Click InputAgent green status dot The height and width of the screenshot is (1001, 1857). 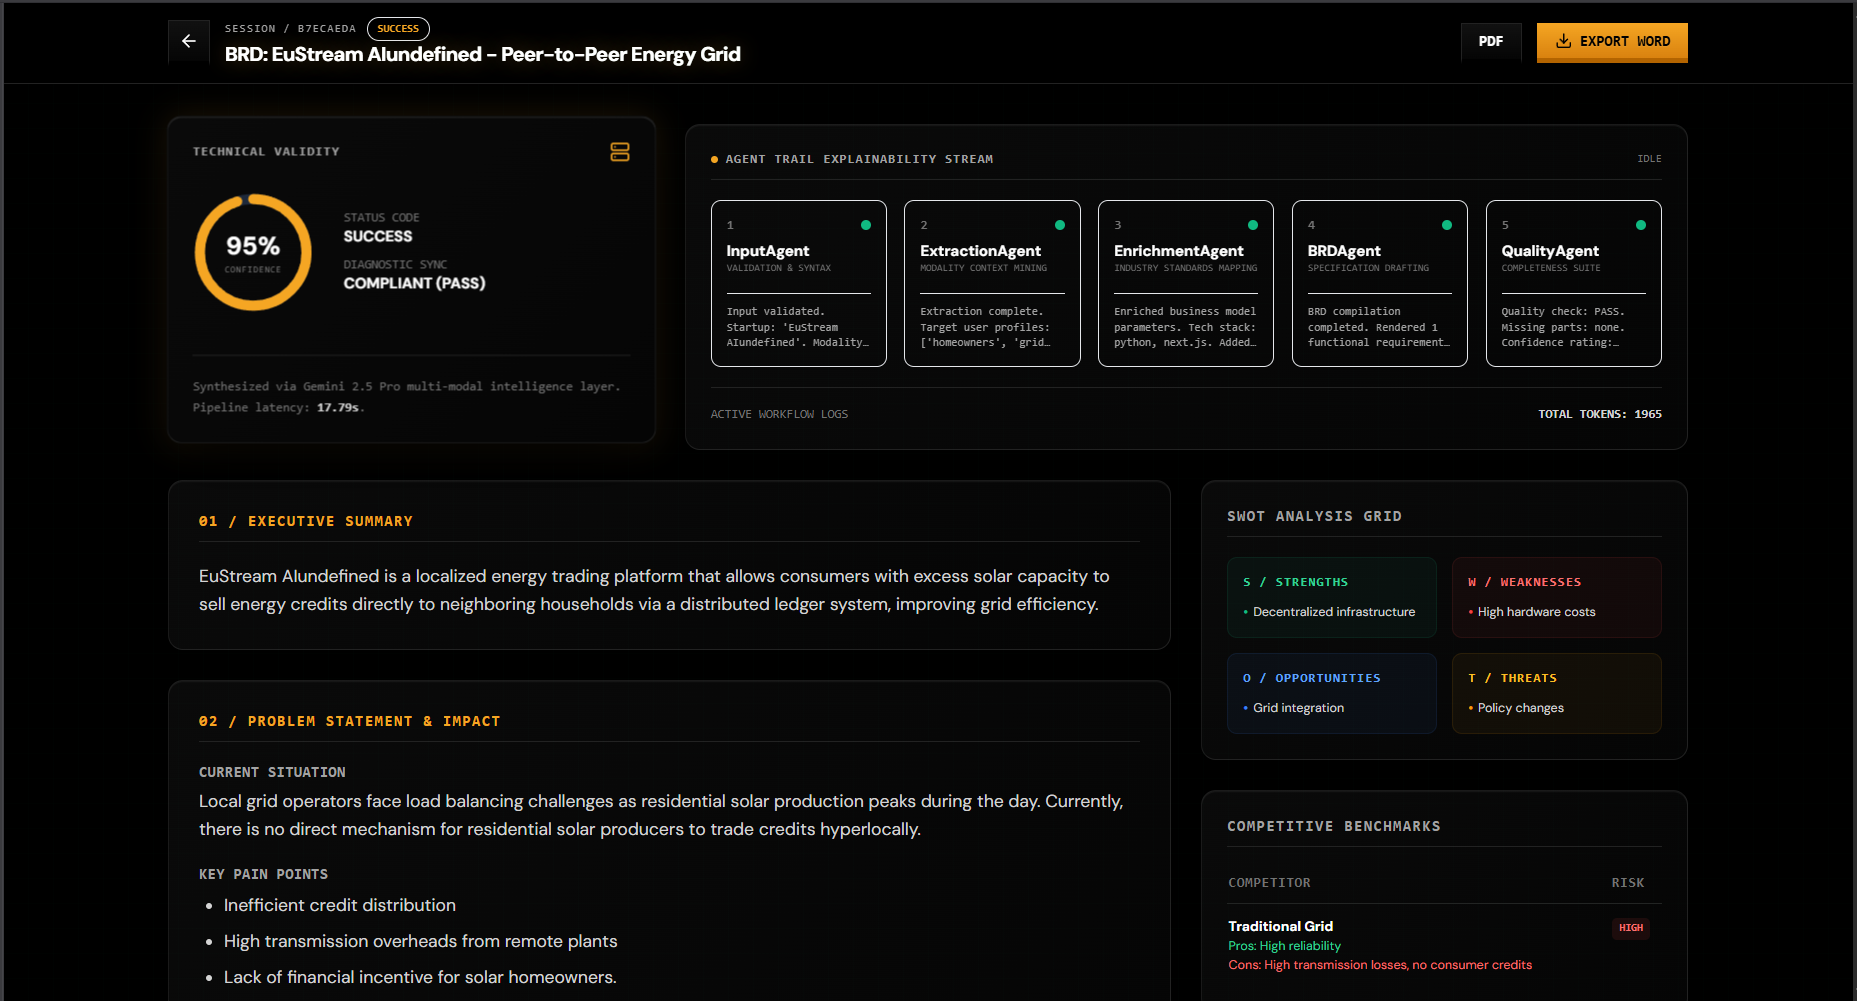[x=866, y=225]
